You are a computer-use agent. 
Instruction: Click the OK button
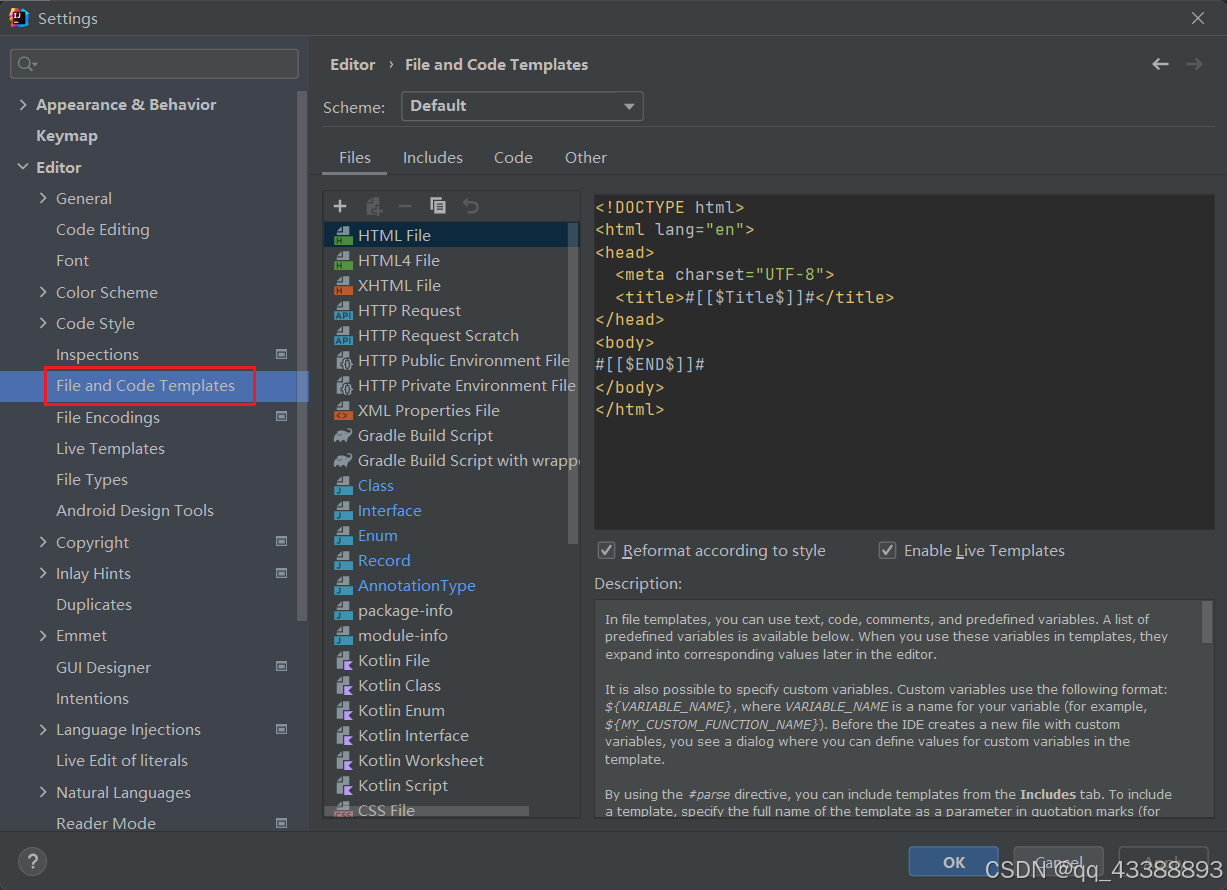954,862
